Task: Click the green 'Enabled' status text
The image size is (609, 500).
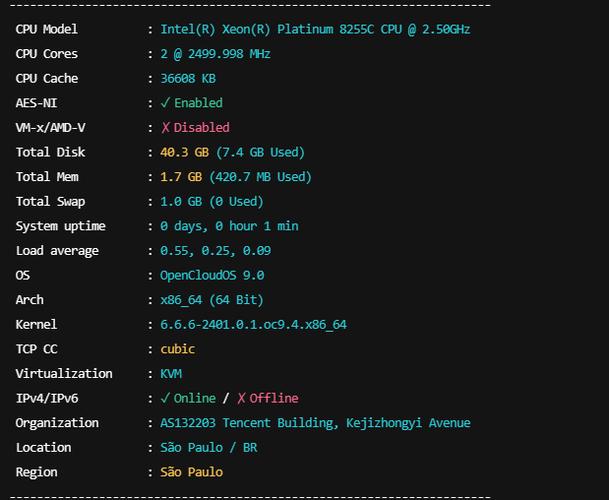Action: pos(198,103)
